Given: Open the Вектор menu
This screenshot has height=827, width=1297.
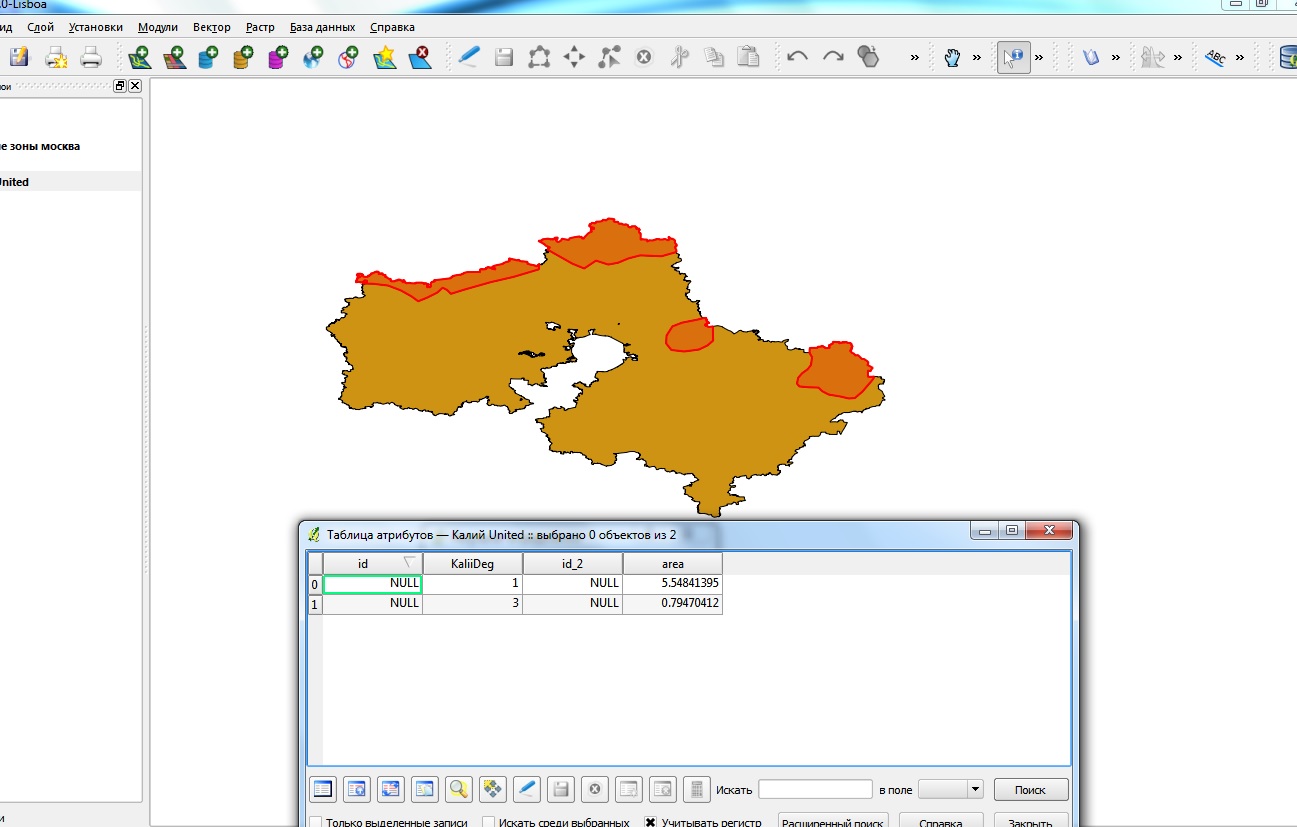Looking at the screenshot, I should coord(211,27).
